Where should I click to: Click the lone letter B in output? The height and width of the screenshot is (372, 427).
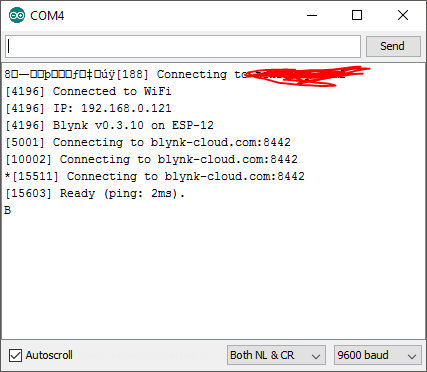[7, 210]
